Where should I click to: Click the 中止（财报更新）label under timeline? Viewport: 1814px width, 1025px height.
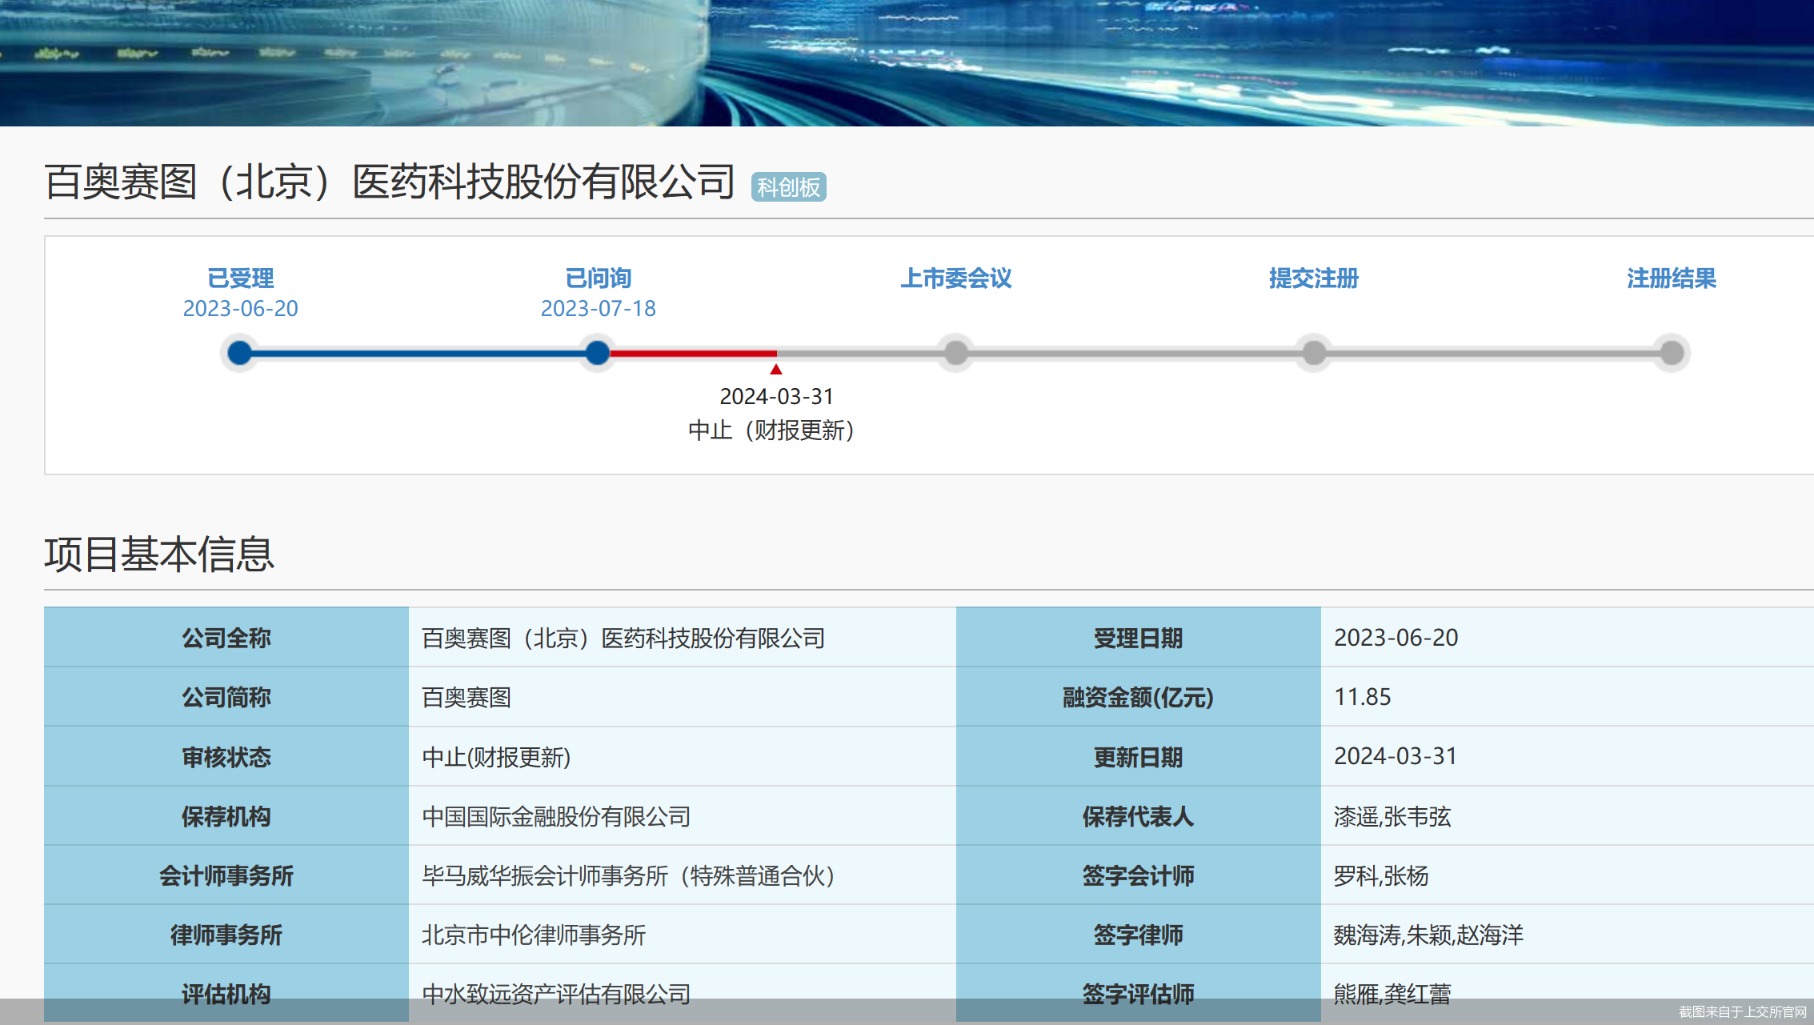(x=772, y=430)
